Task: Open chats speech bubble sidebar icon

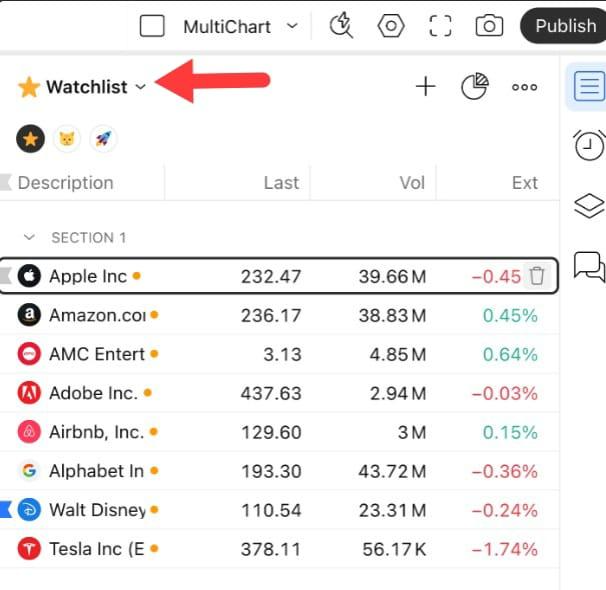Action: [589, 266]
